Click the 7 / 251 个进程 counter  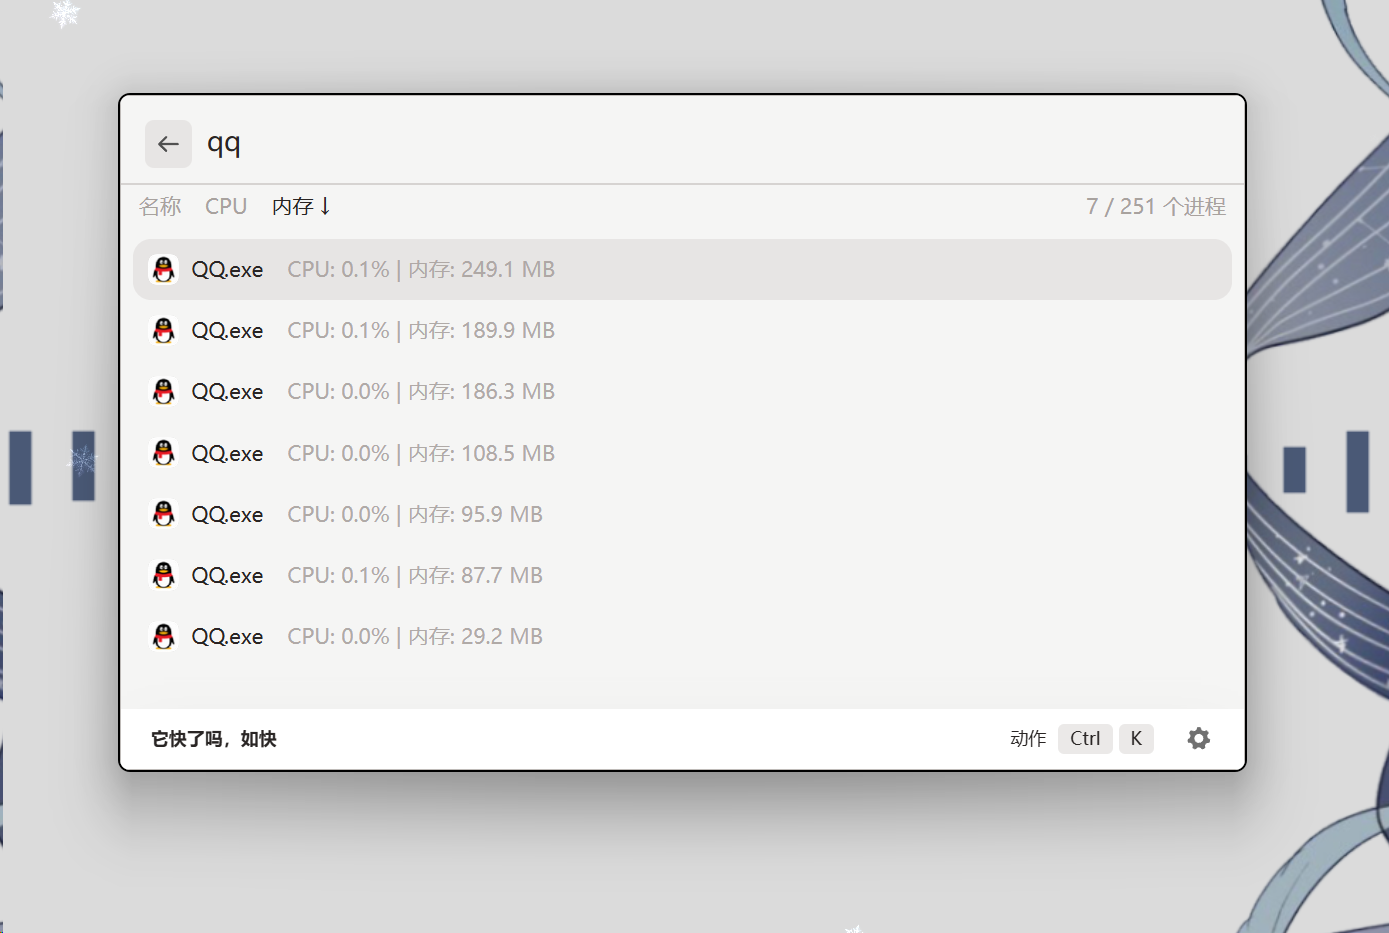pos(1156,206)
